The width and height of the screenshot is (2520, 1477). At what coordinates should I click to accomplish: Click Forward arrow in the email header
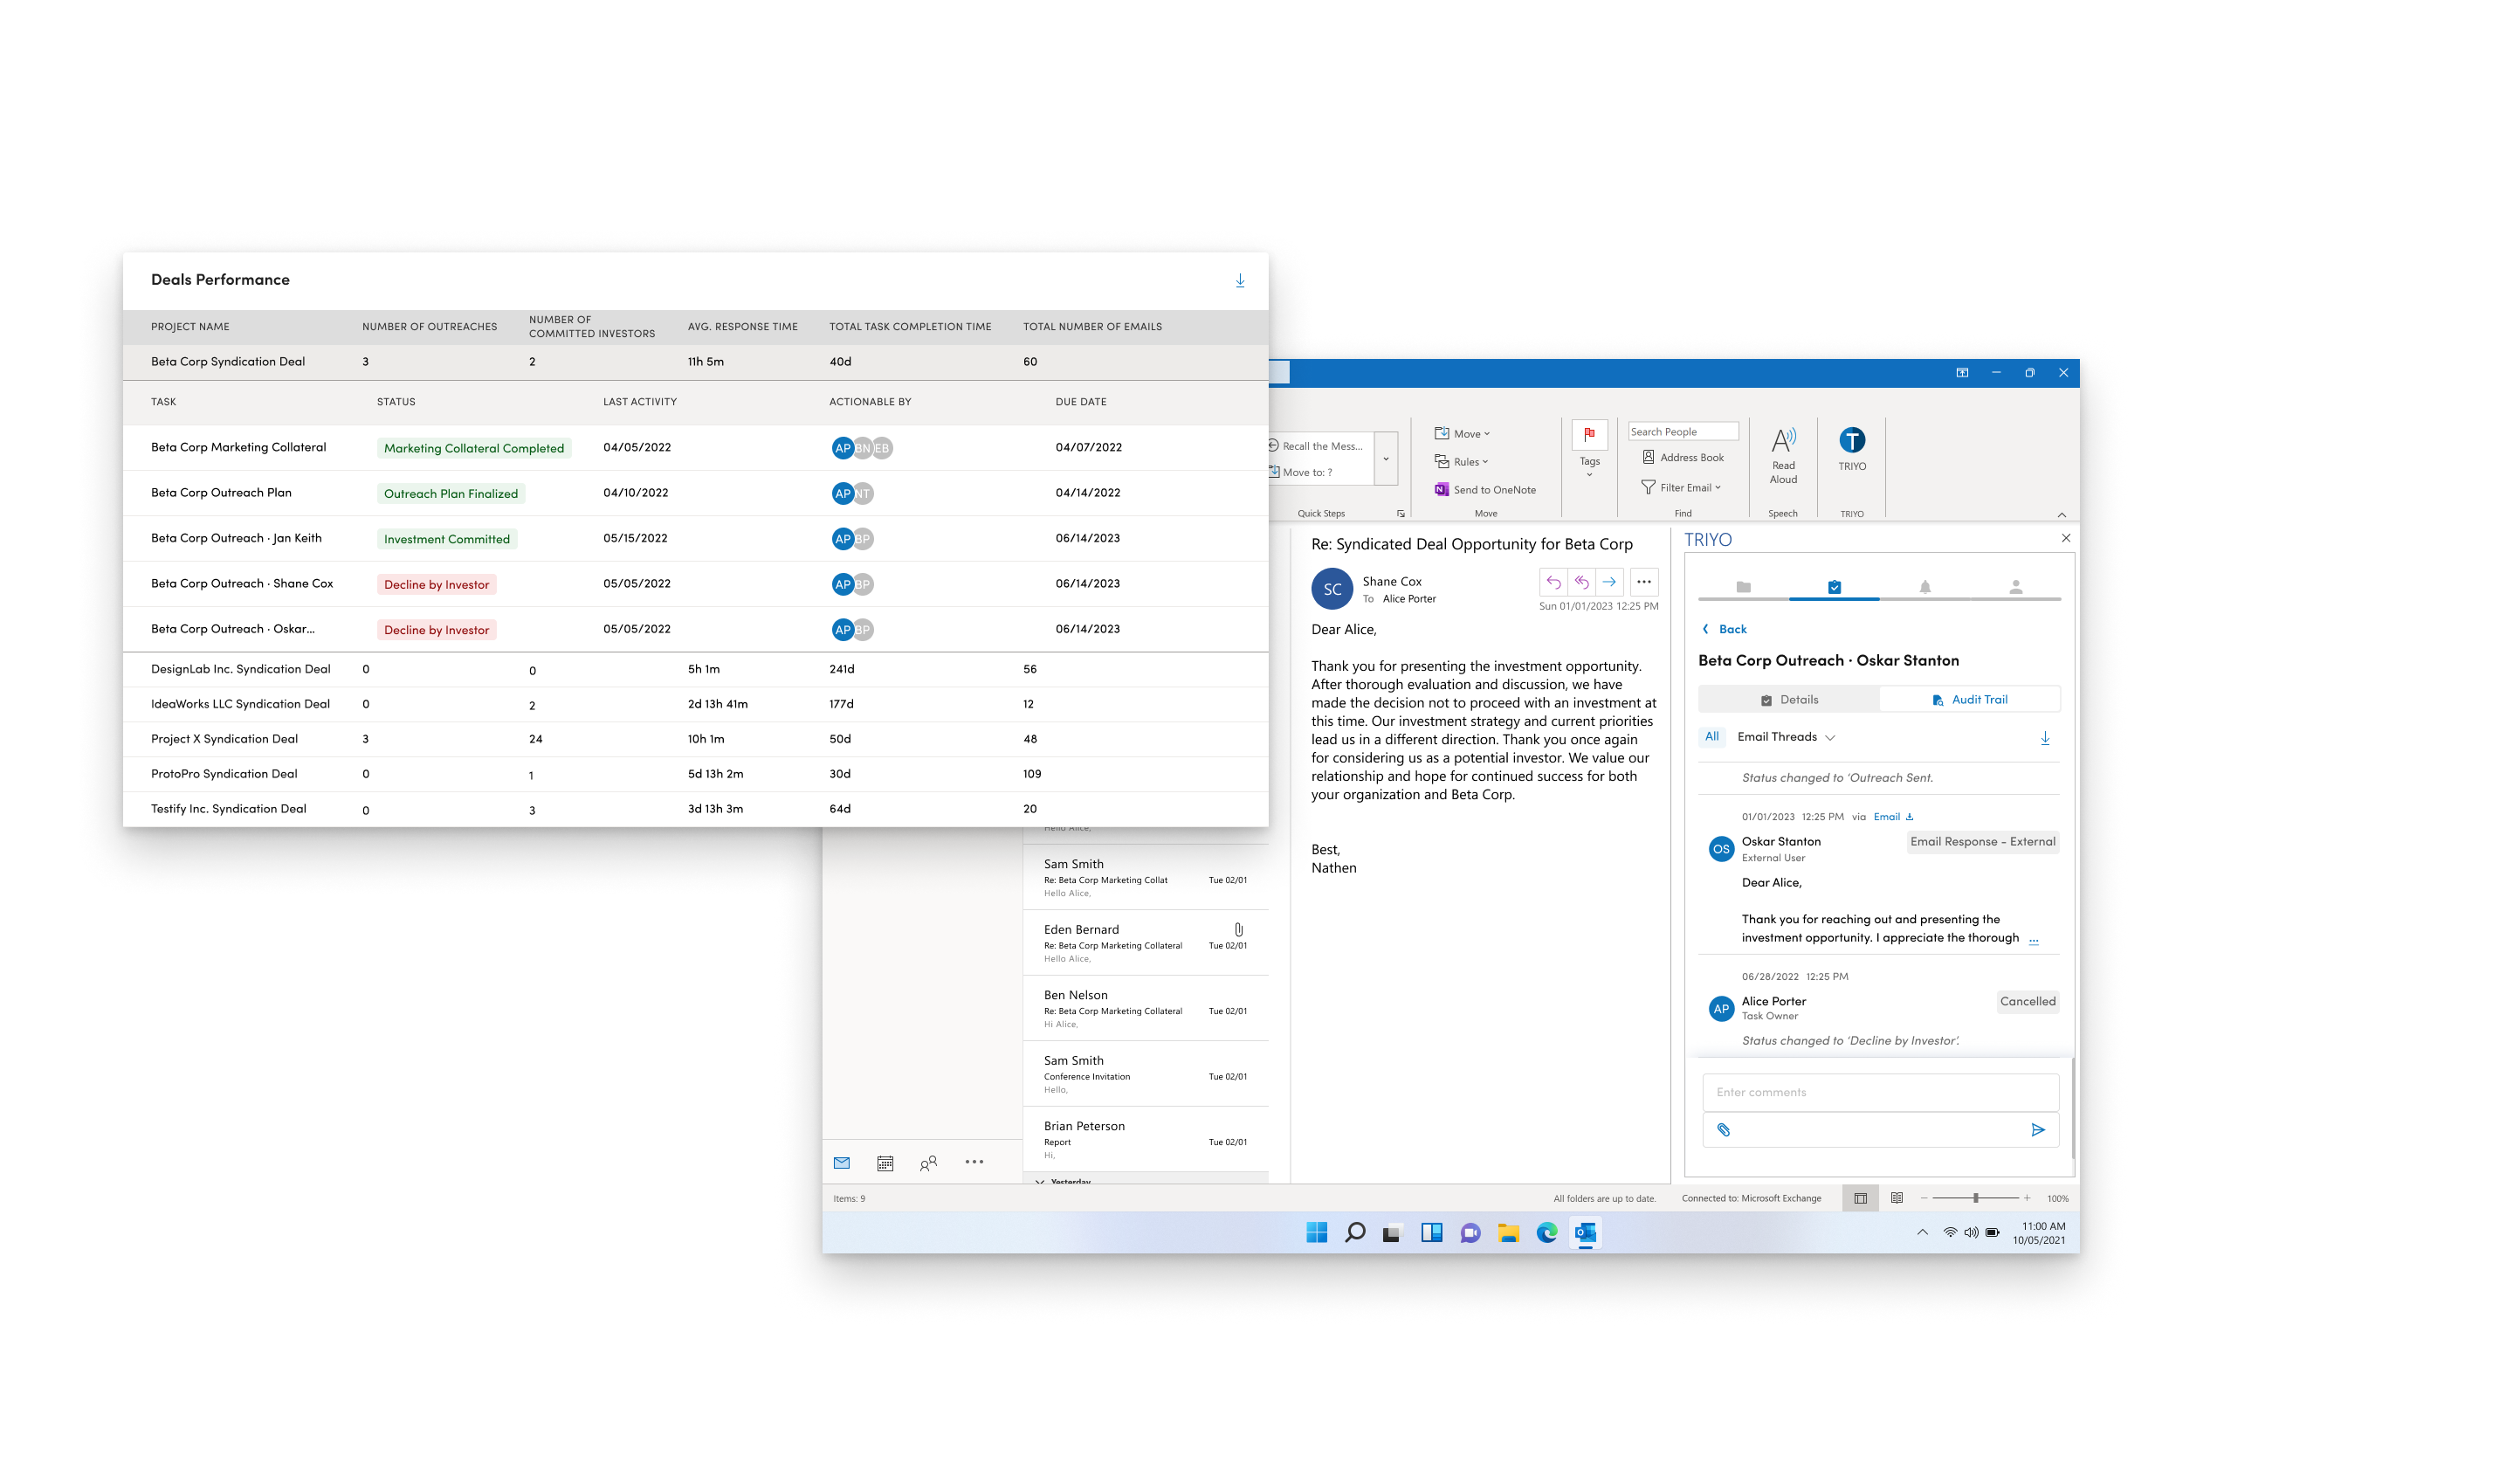coord(1609,582)
